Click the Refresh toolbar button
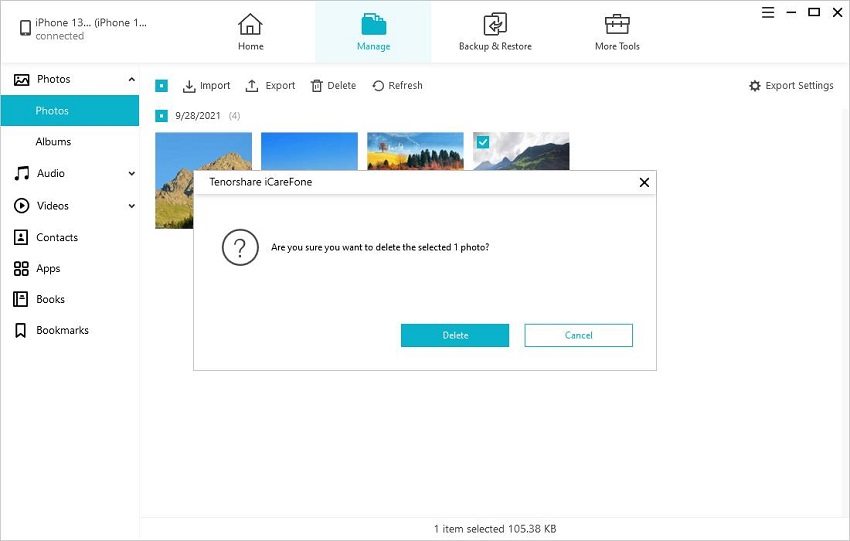The width and height of the screenshot is (850, 541). tap(397, 86)
